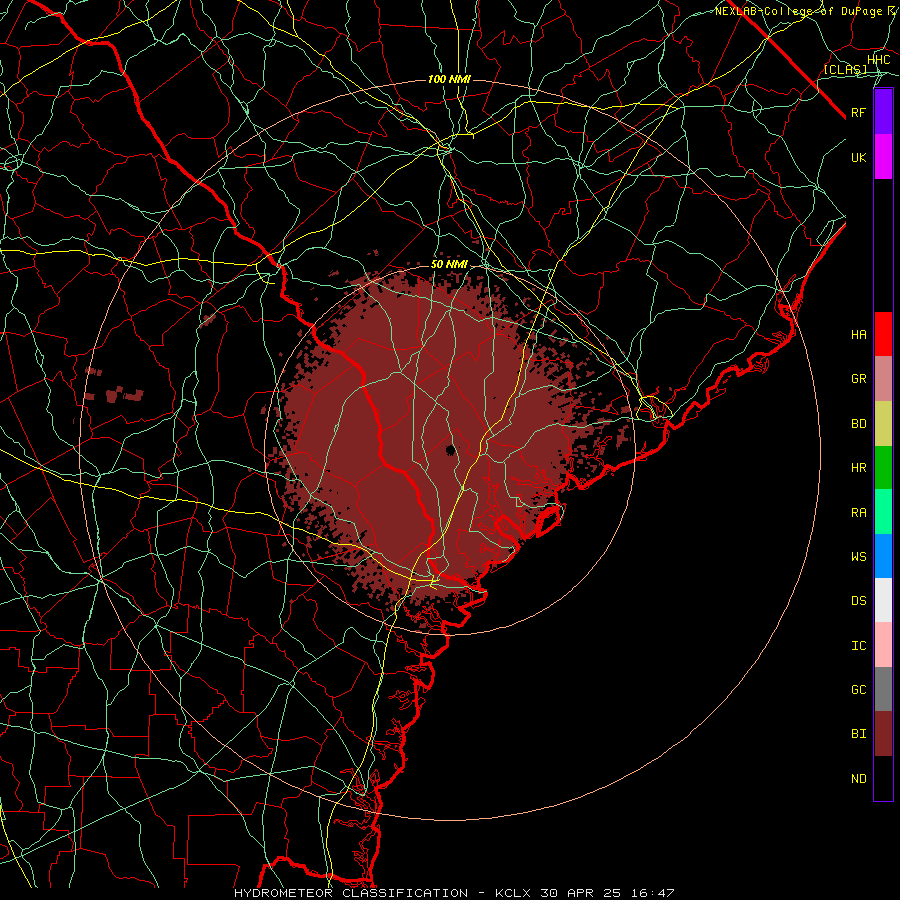The image size is (900, 900).
Task: Click the WS blue legend swatch
Action: point(883,556)
